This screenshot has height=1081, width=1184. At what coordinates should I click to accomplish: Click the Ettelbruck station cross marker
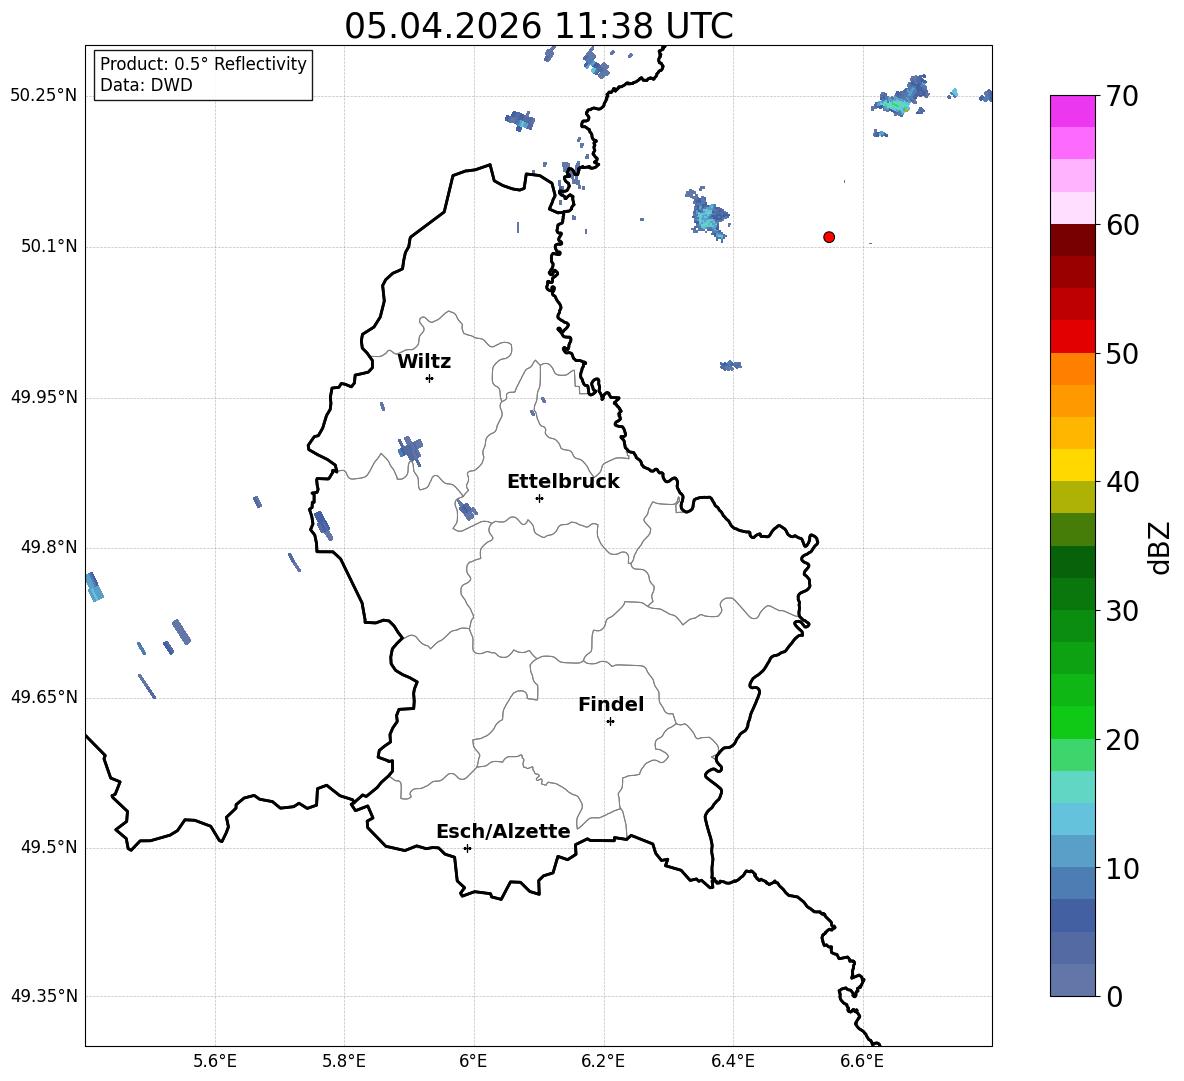click(x=539, y=498)
